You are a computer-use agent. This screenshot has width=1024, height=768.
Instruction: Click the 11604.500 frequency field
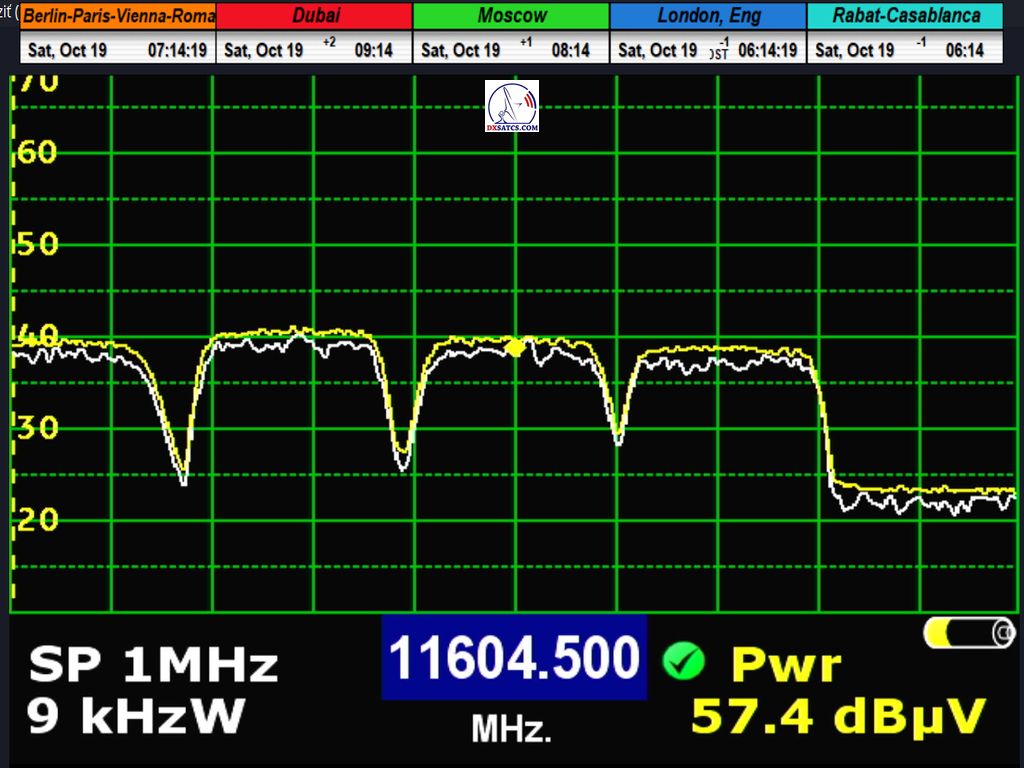tap(513, 658)
